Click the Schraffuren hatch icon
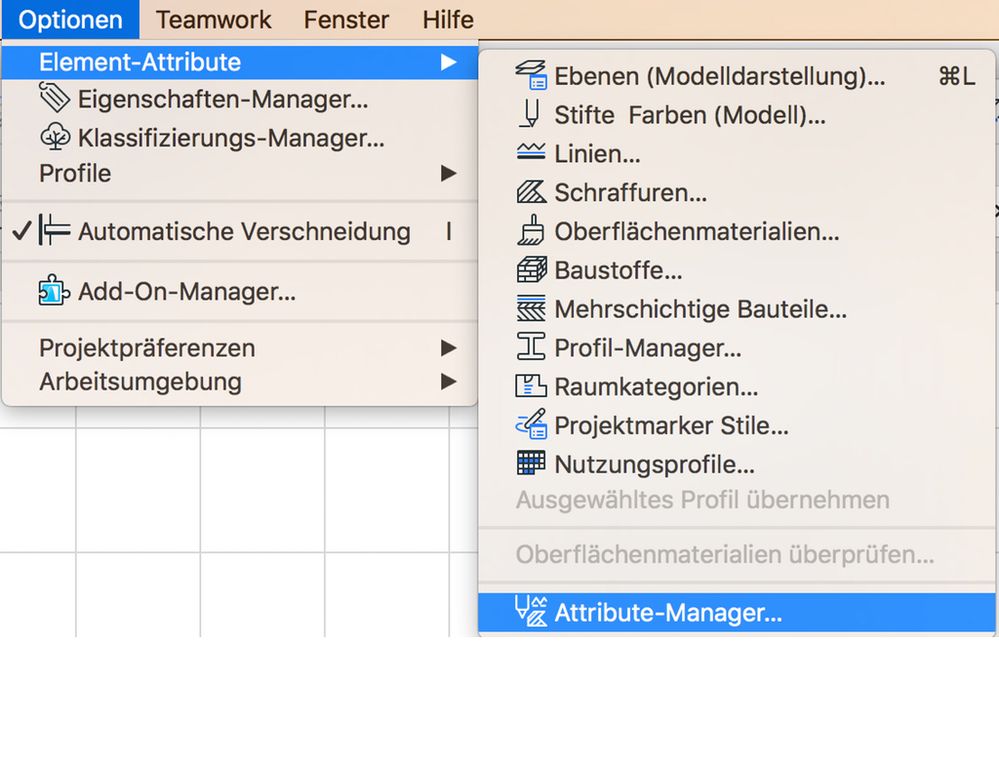999x767 pixels. click(x=531, y=192)
